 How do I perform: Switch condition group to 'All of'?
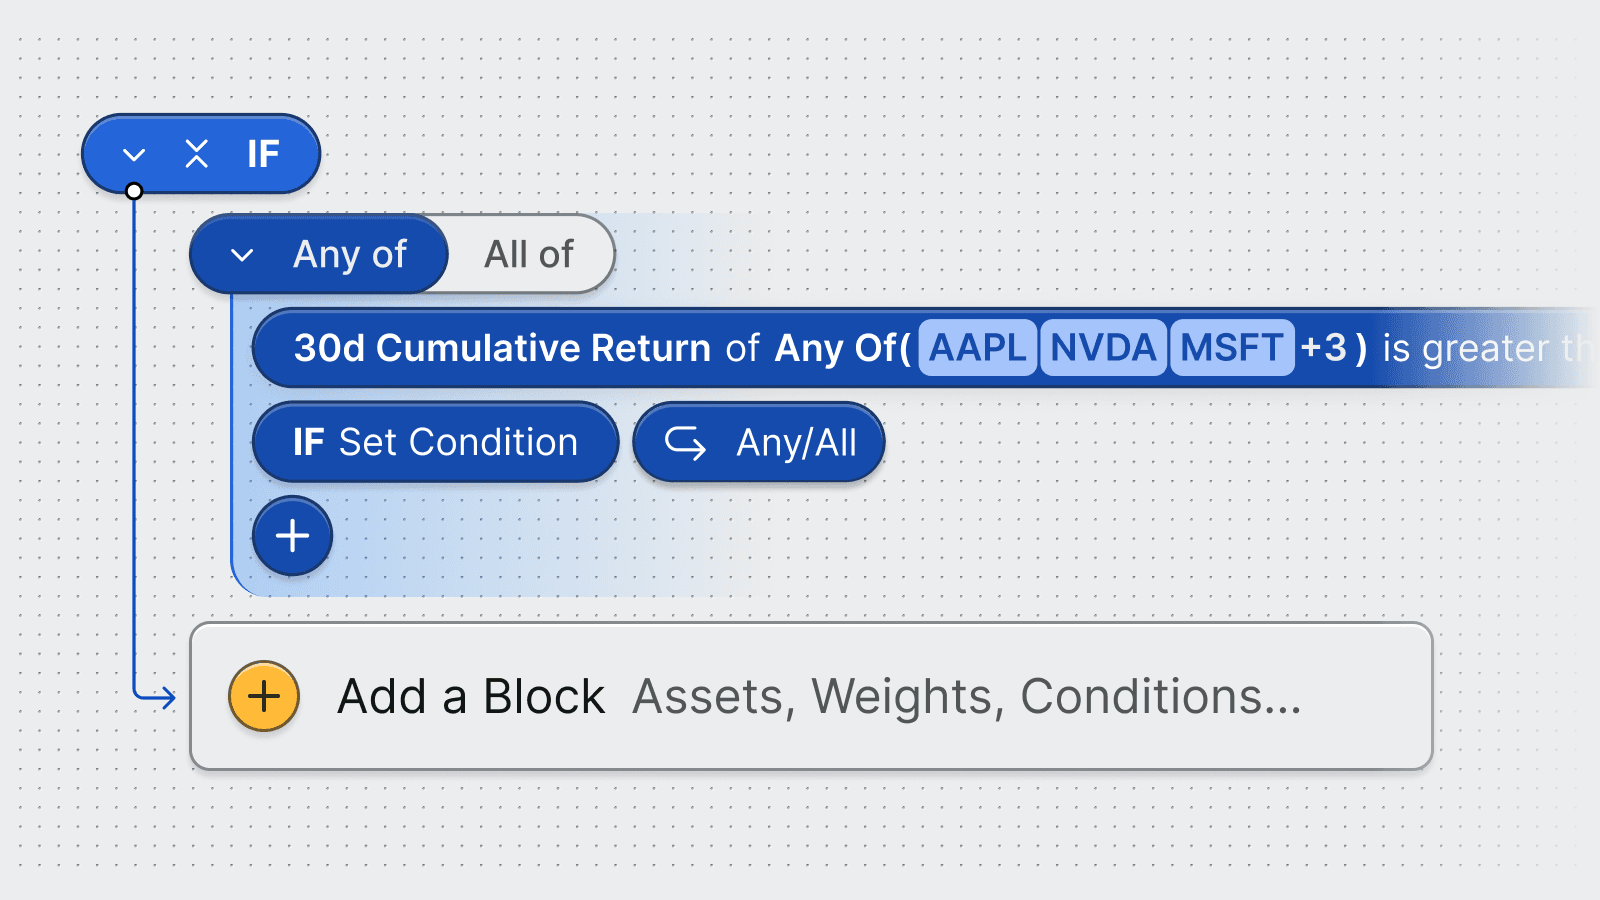pos(529,255)
